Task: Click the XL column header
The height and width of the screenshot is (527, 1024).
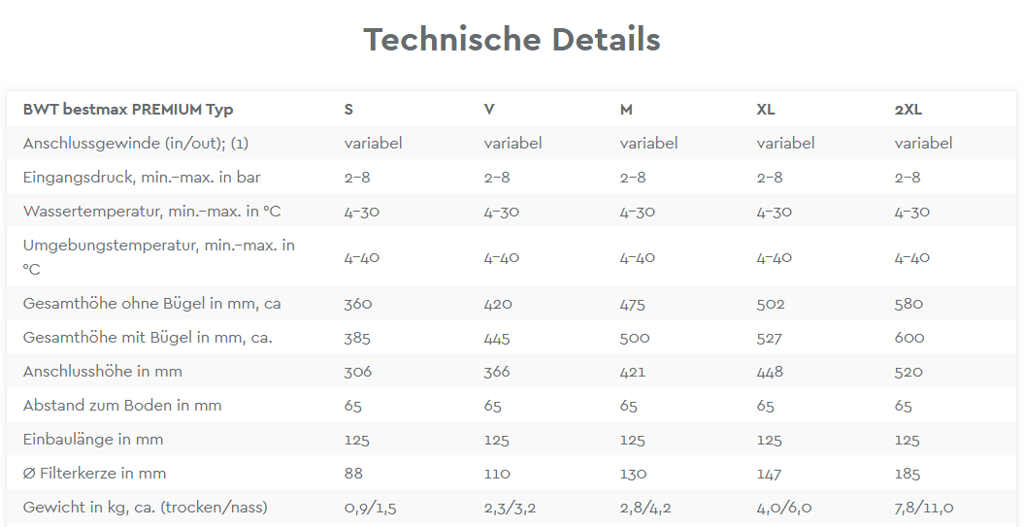Action: click(765, 110)
